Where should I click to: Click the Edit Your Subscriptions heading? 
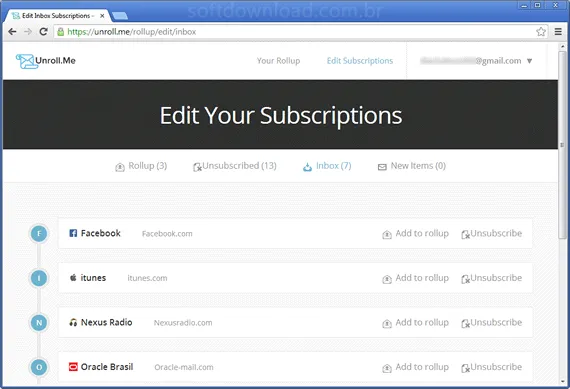tap(281, 116)
